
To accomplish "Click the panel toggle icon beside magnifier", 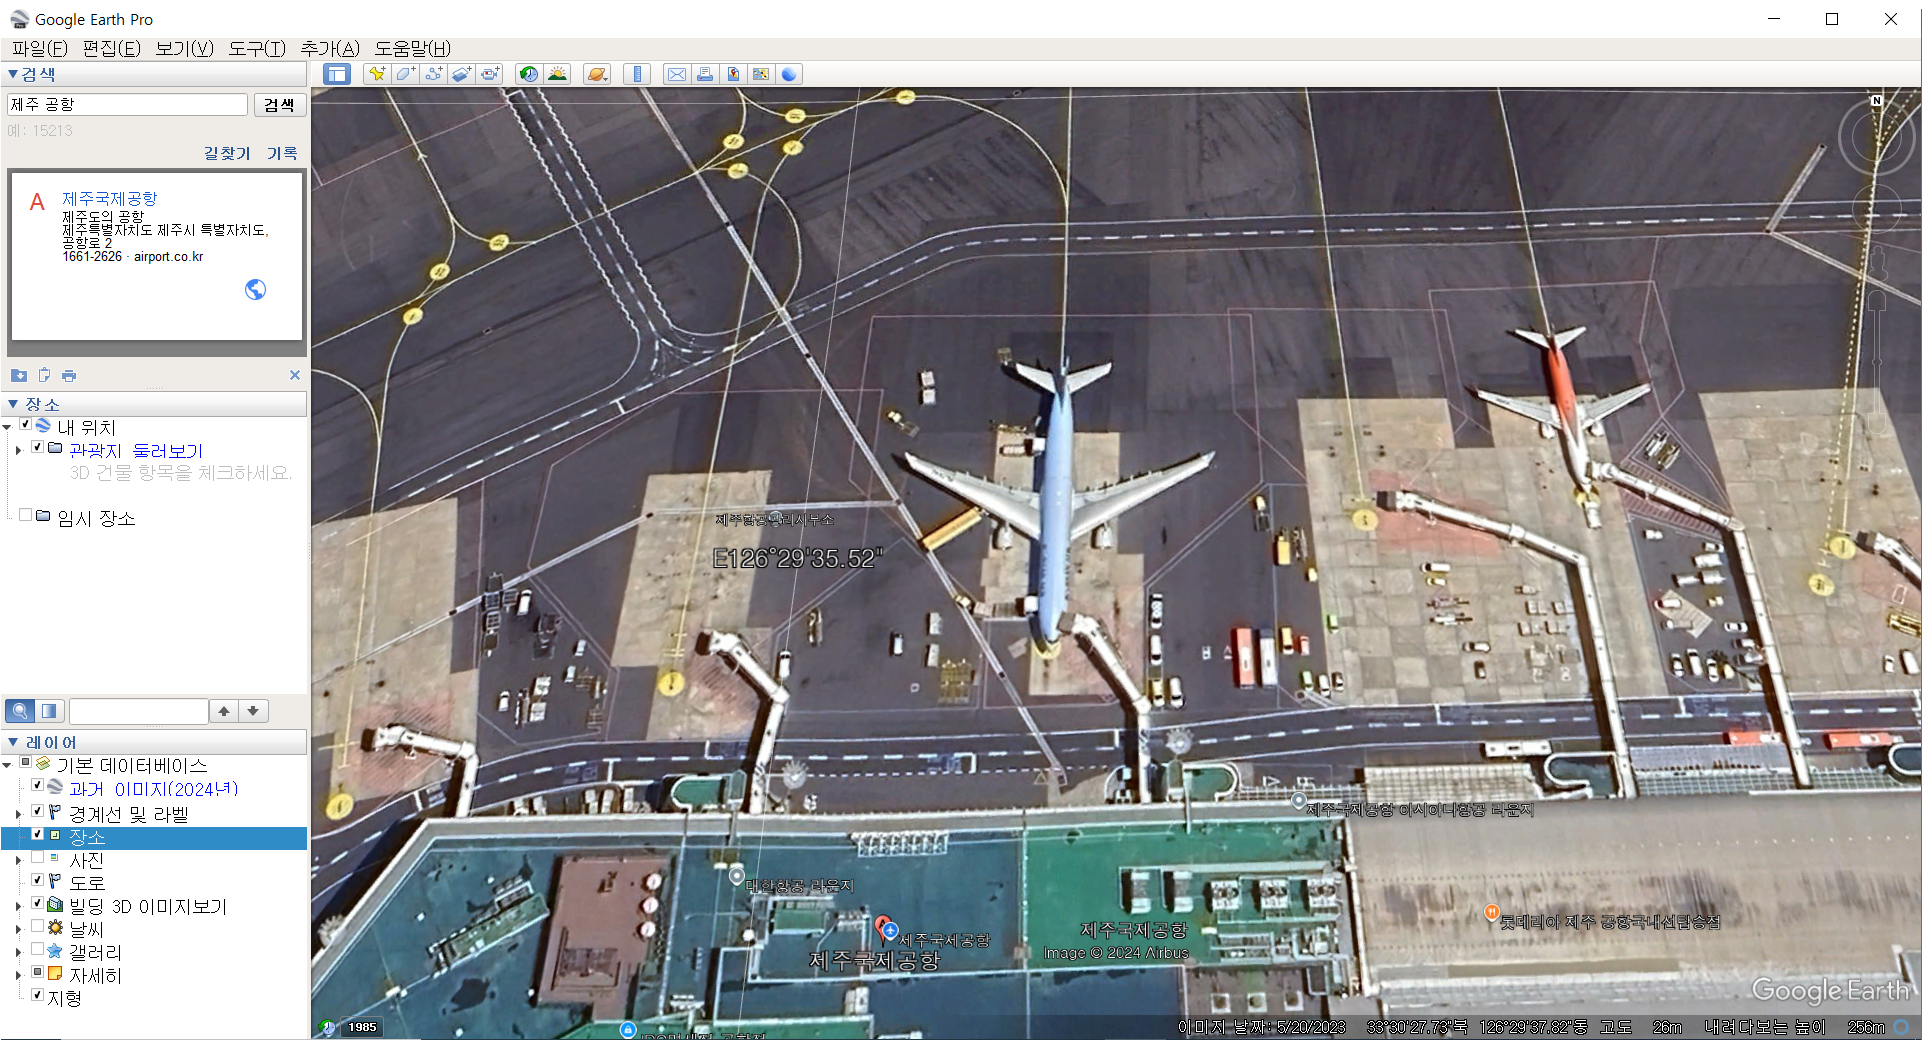I will [49, 711].
